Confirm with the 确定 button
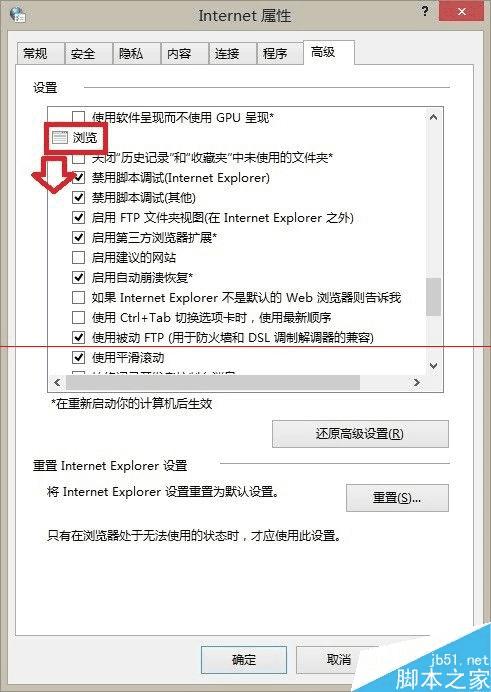The image size is (491, 692). [244, 660]
